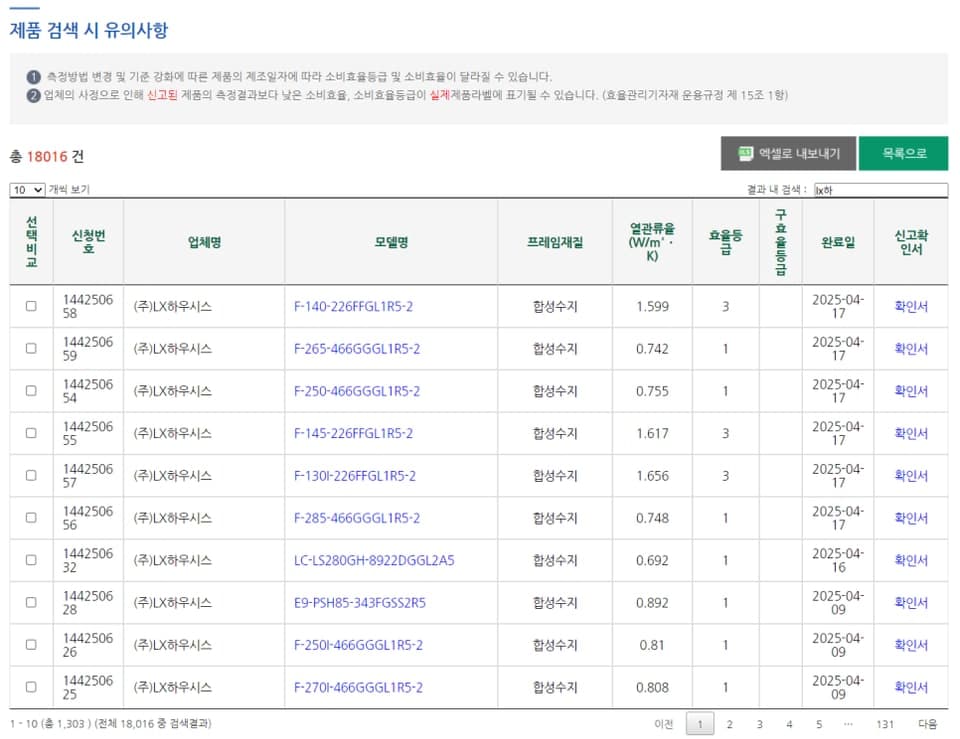The width and height of the screenshot is (960, 739).
Task: Tick checkbox for model F-265-466GGGL1R5-2
Action: [x=31, y=348]
